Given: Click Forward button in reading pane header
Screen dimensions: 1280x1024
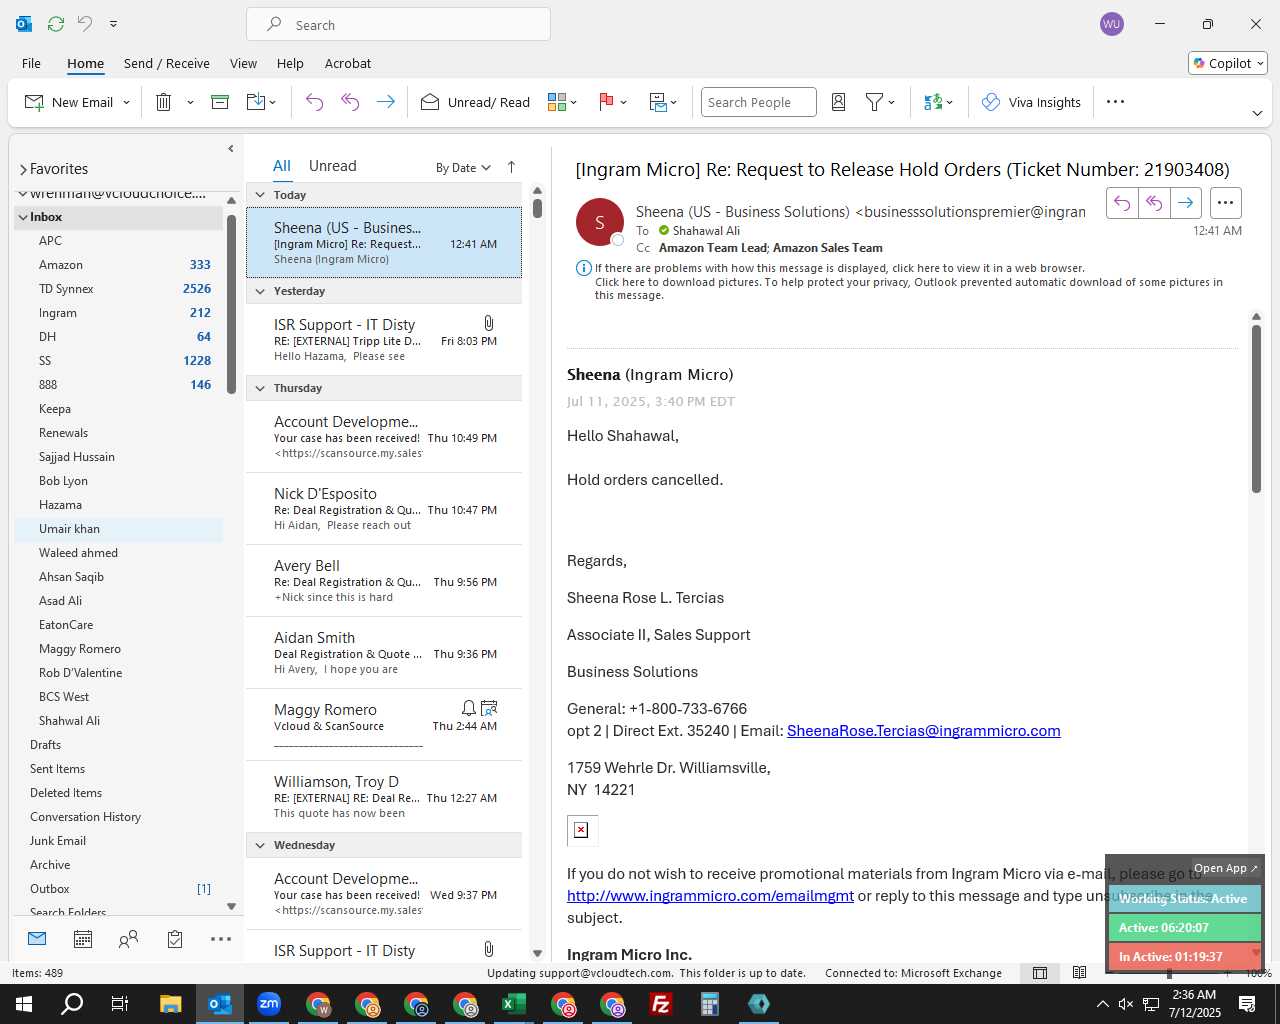Looking at the screenshot, I should [1186, 203].
